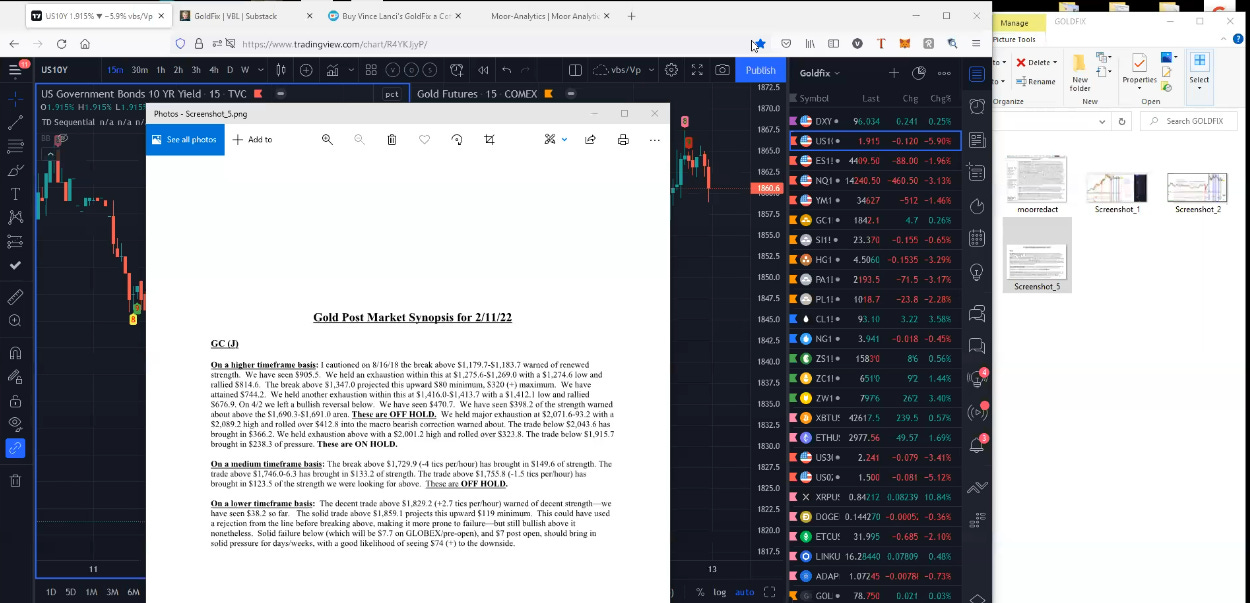Viewport: 1250px width, 603px height.
Task: Open Manage tab in File Explorer
Action: 1014,22
